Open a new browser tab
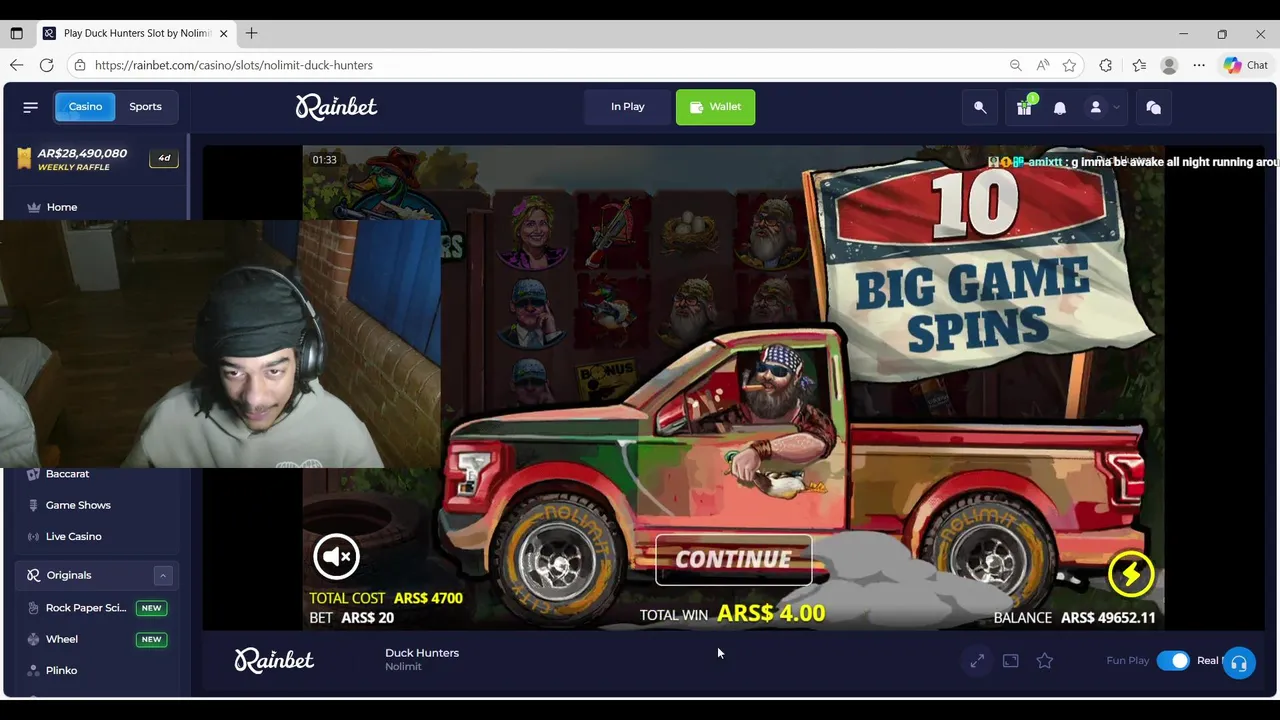1280x720 pixels. (x=251, y=33)
